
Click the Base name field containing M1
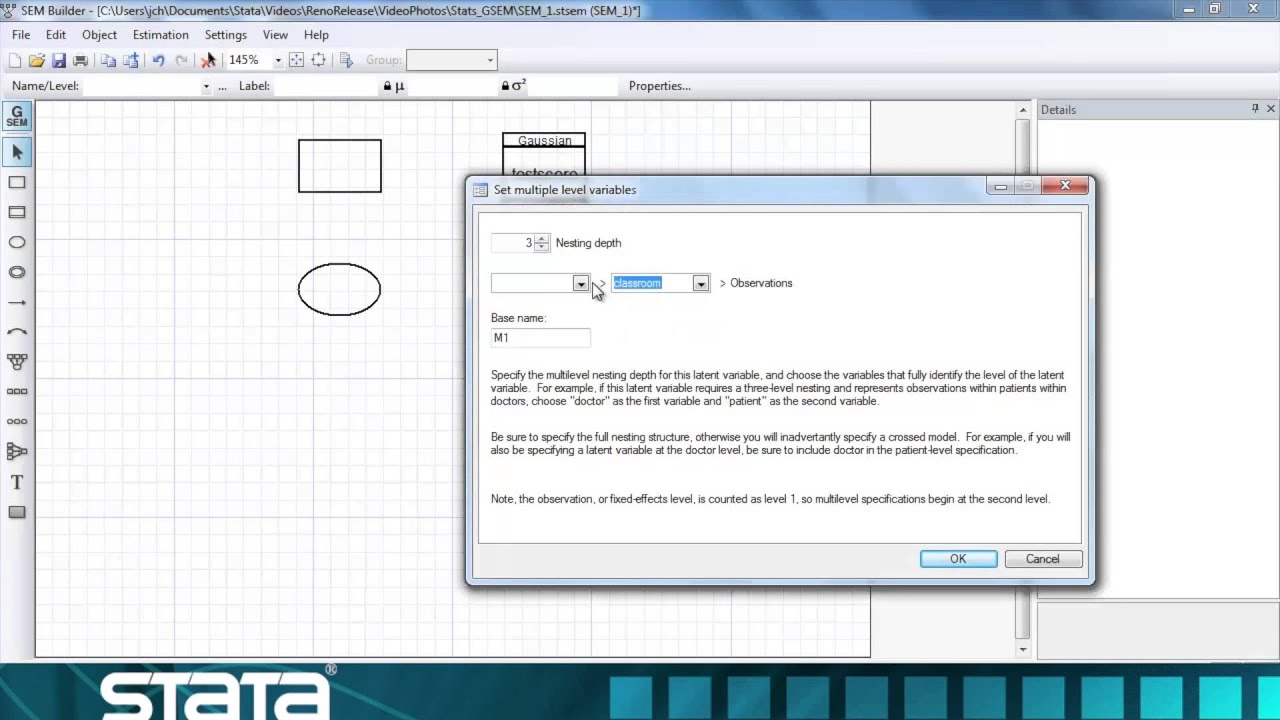[540, 338]
